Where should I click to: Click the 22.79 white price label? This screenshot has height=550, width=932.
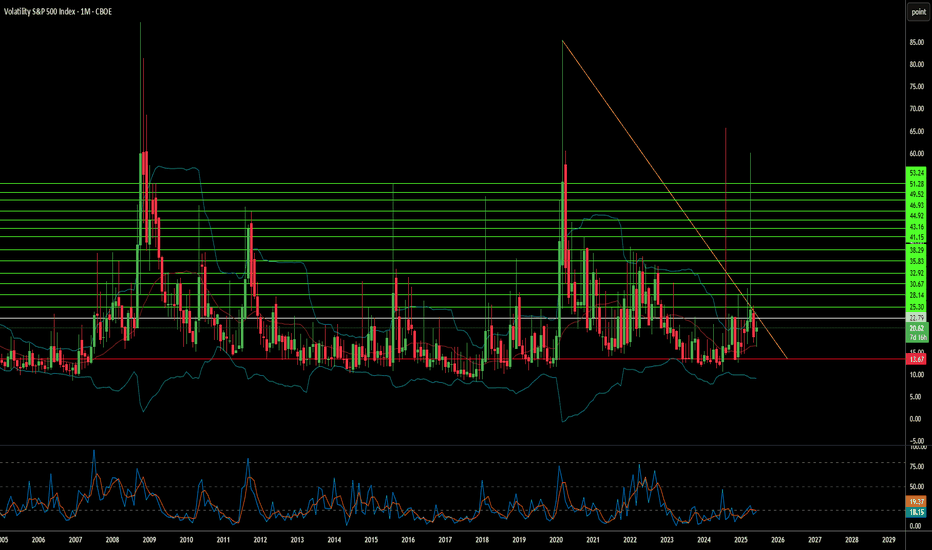(917, 318)
